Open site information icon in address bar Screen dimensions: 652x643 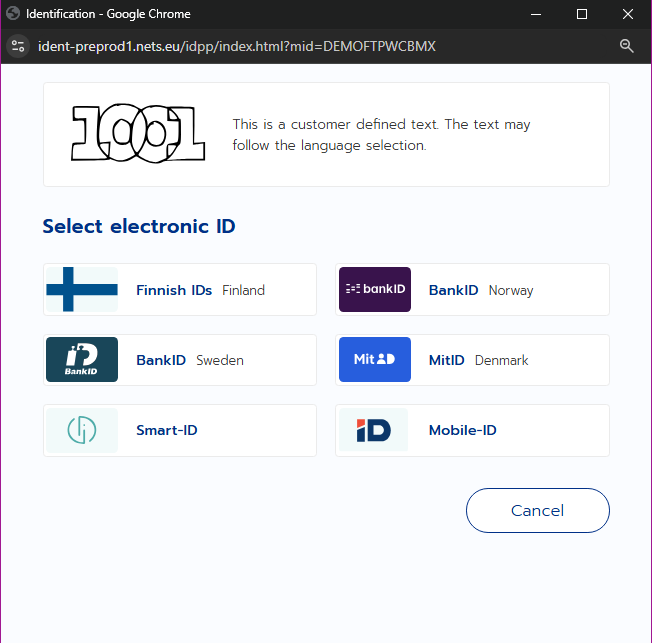click(18, 46)
